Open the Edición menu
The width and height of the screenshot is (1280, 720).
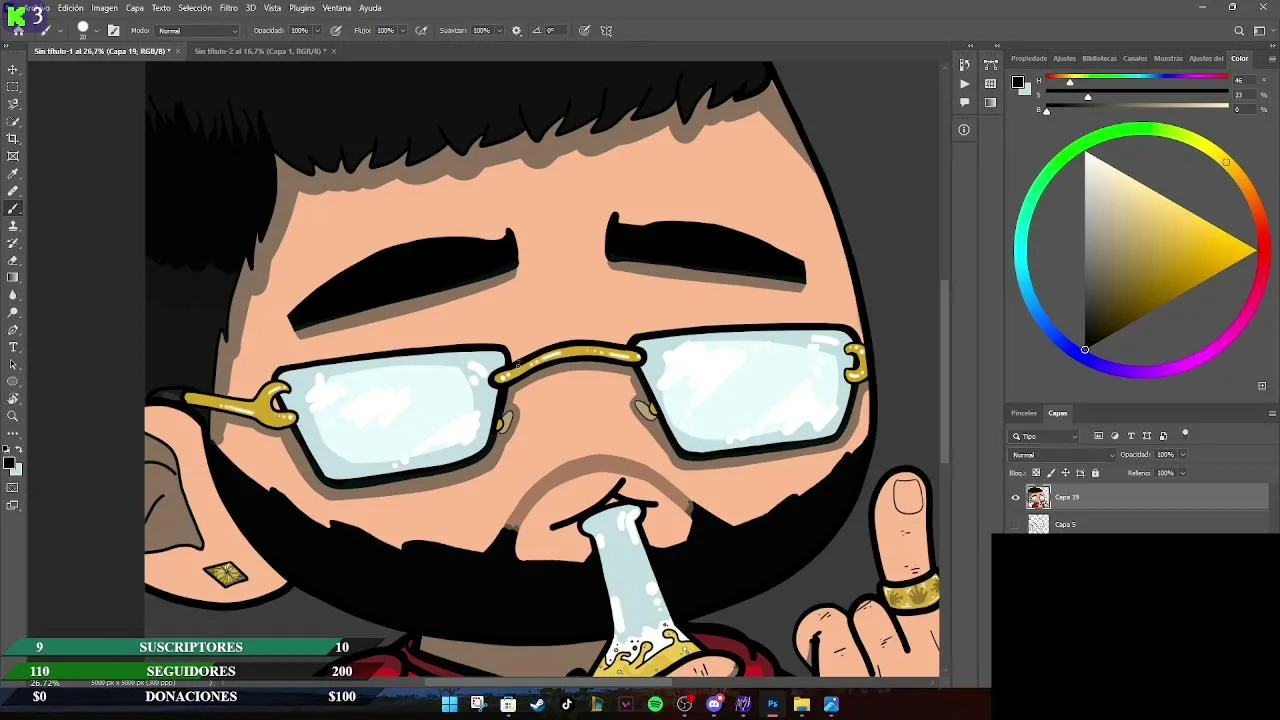point(71,8)
